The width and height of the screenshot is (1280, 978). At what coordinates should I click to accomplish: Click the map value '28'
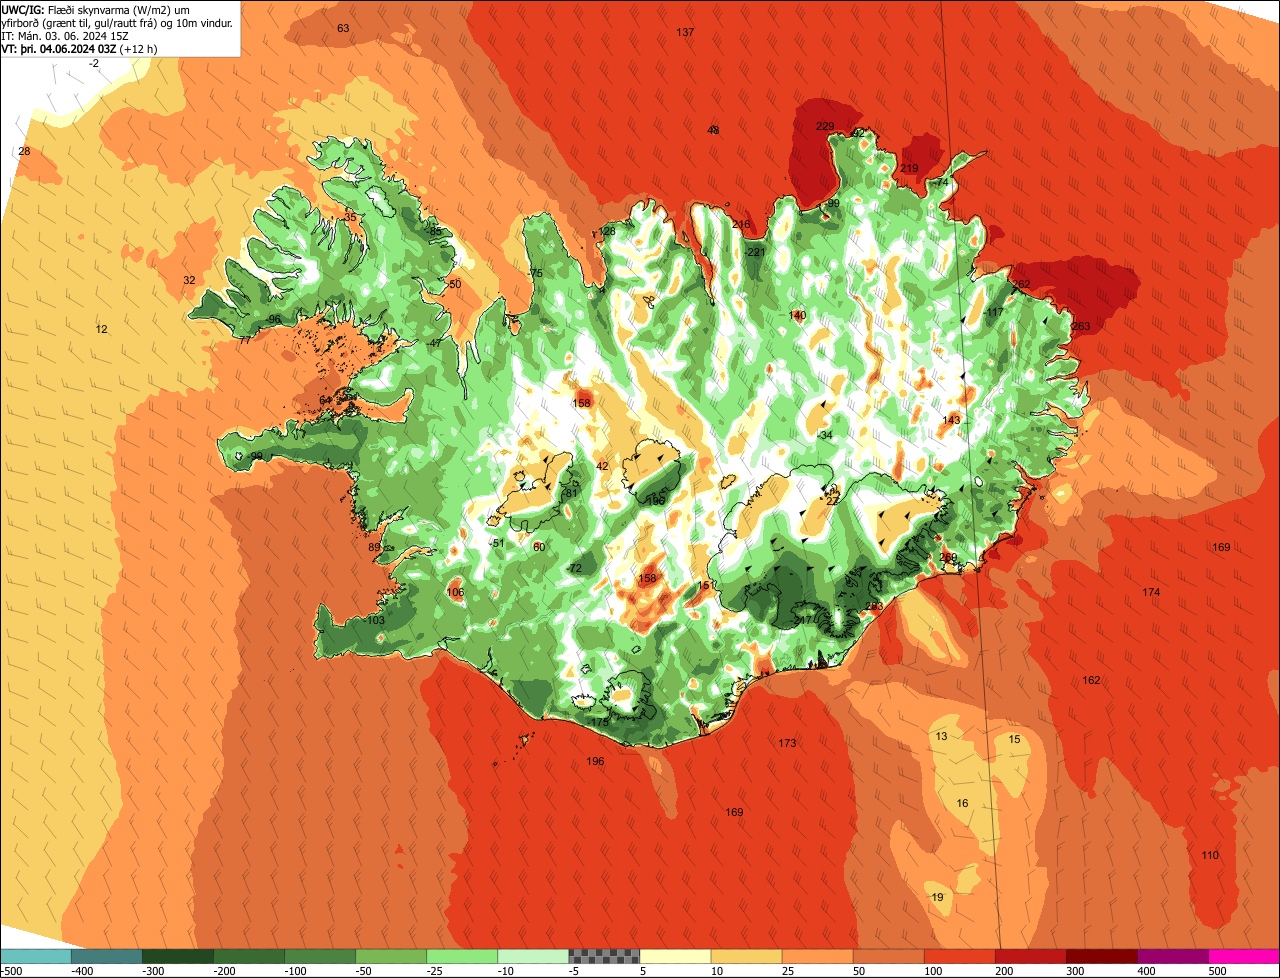25,151
